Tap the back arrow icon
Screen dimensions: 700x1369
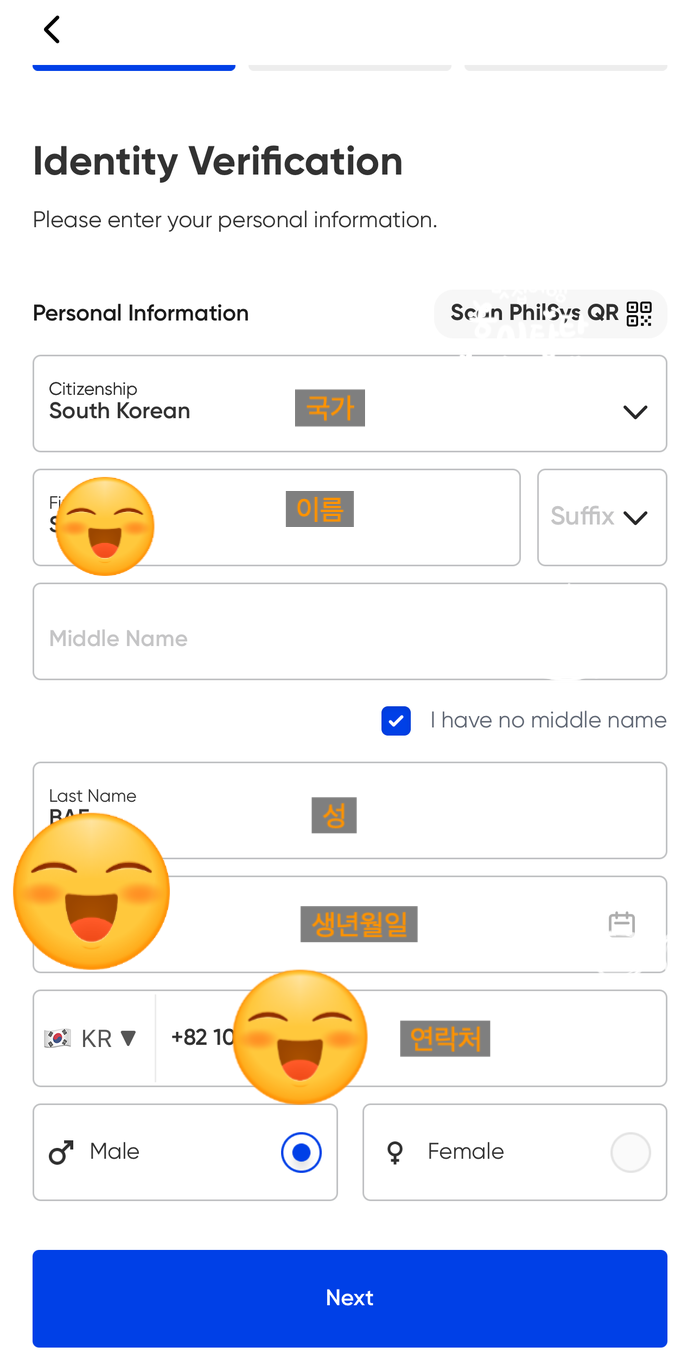(52, 29)
